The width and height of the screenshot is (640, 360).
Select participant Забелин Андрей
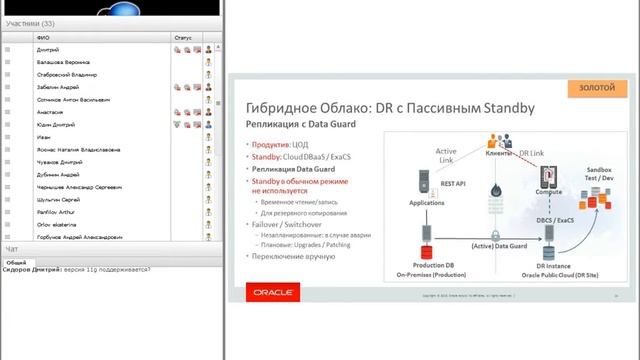(x=58, y=87)
